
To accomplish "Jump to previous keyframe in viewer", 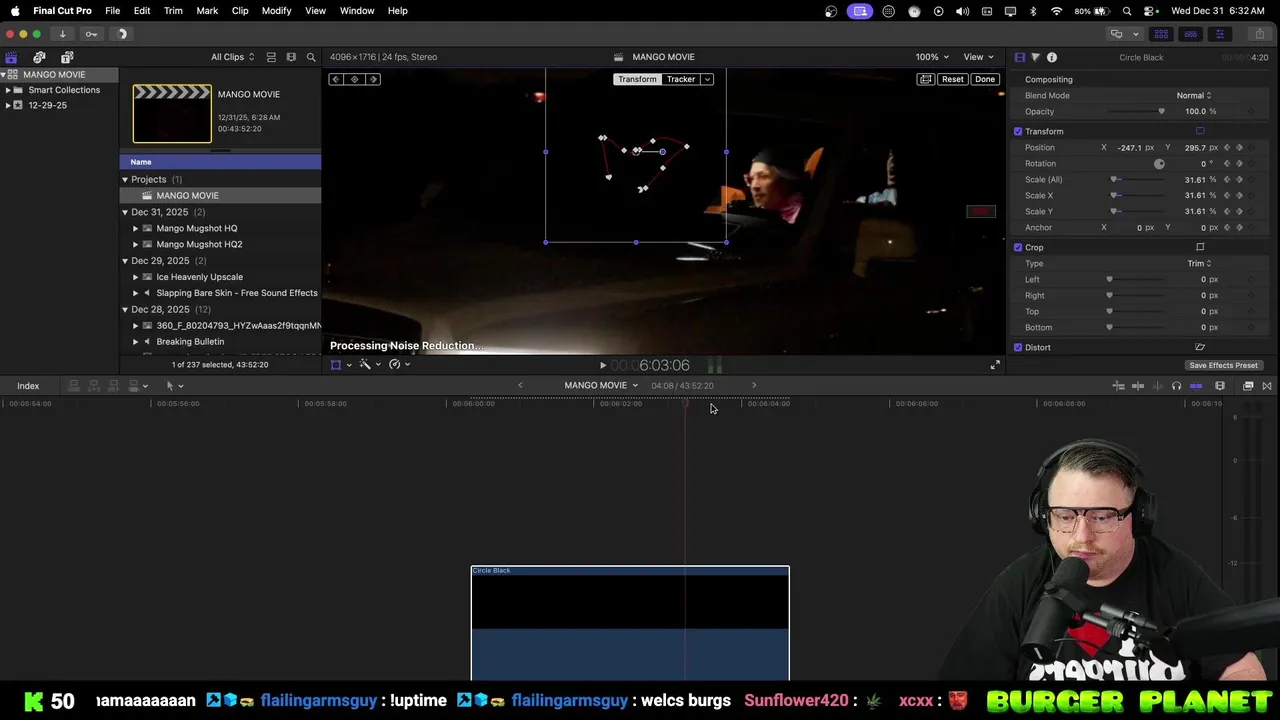I will tap(336, 79).
